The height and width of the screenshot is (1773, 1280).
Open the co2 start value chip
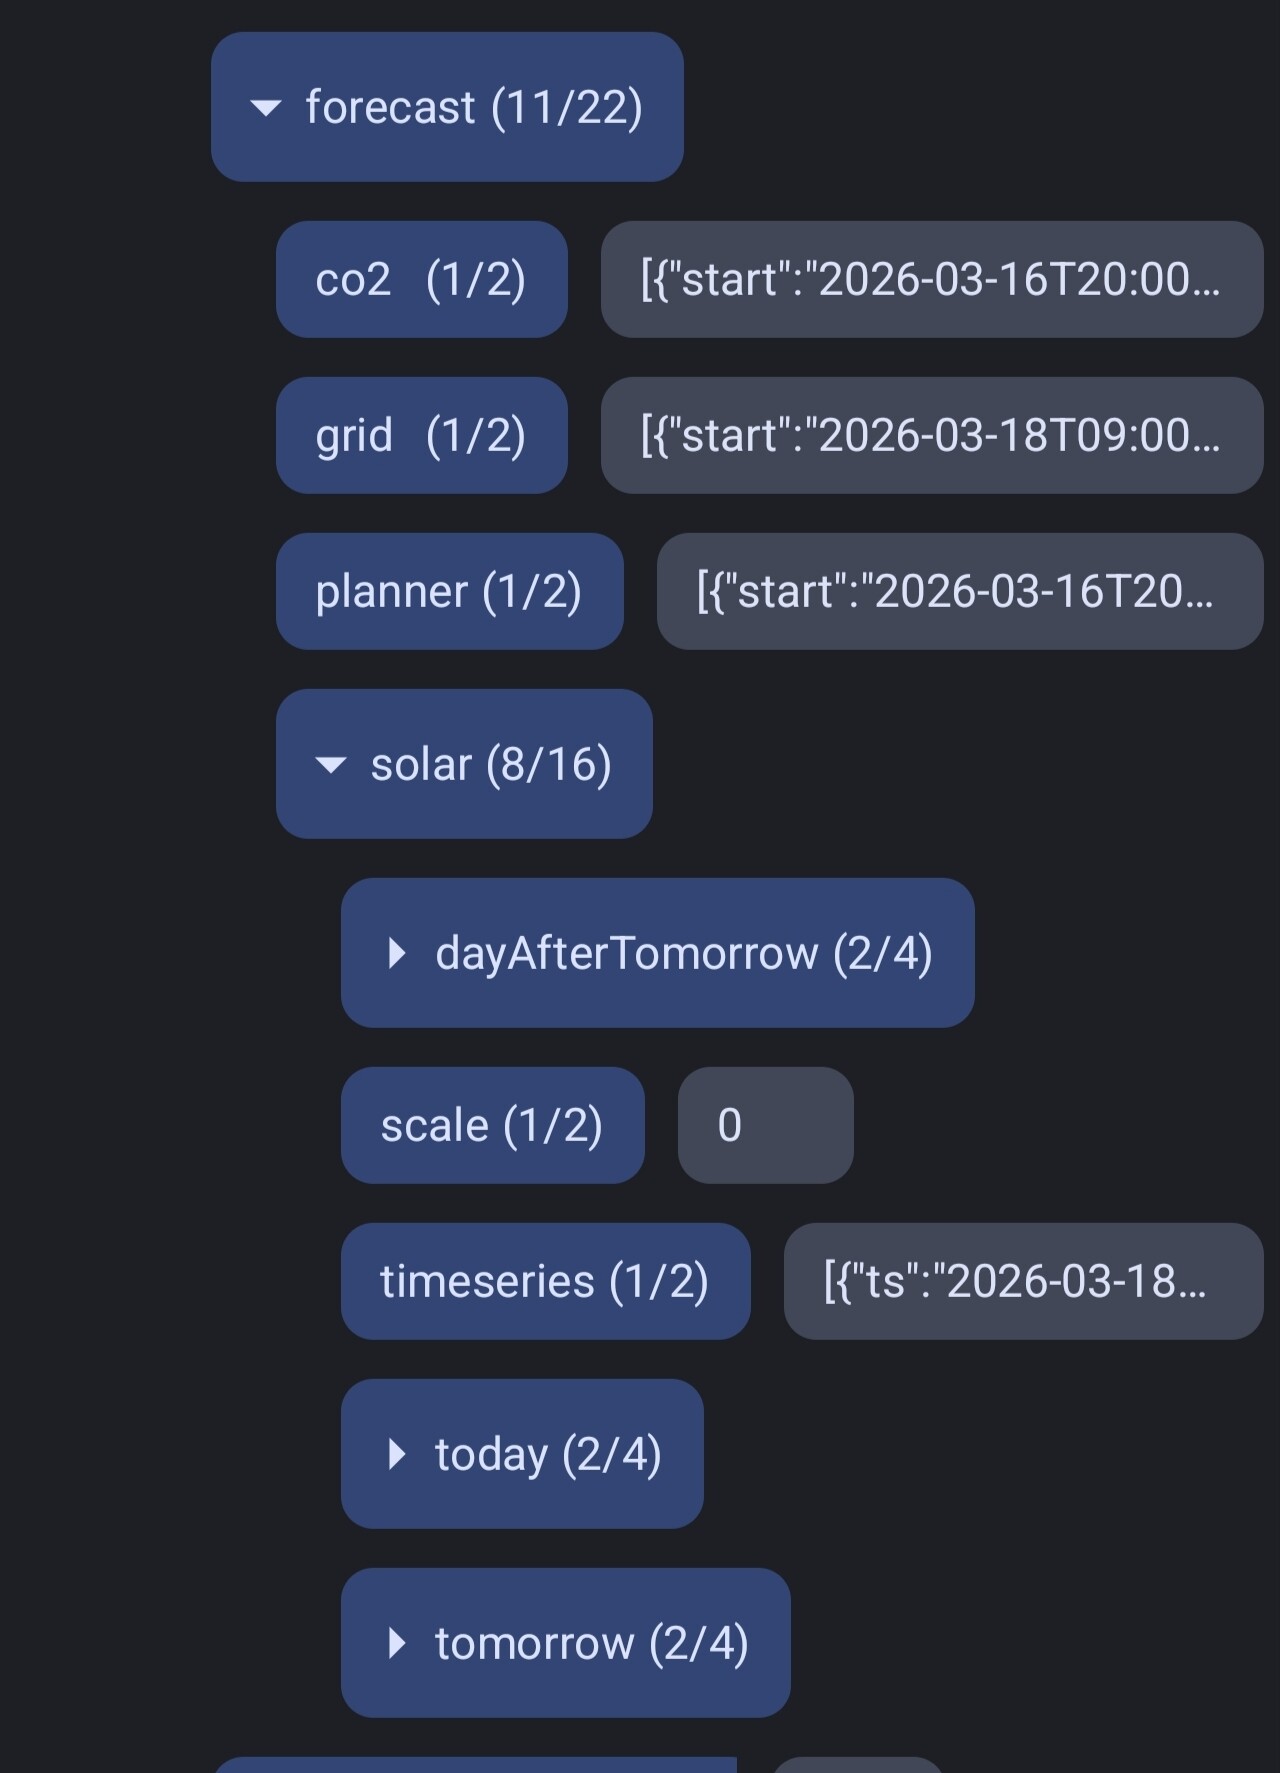(x=931, y=279)
